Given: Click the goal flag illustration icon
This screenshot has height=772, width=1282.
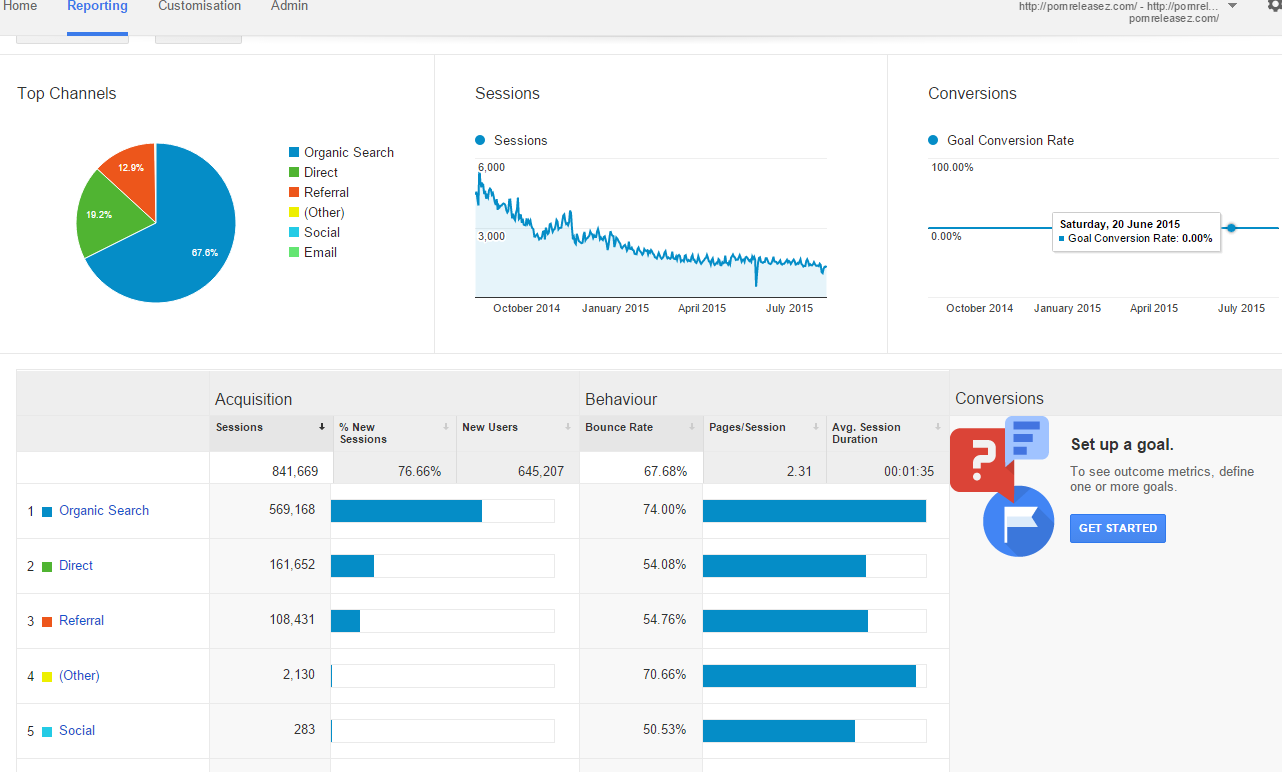Looking at the screenshot, I should (1017, 521).
